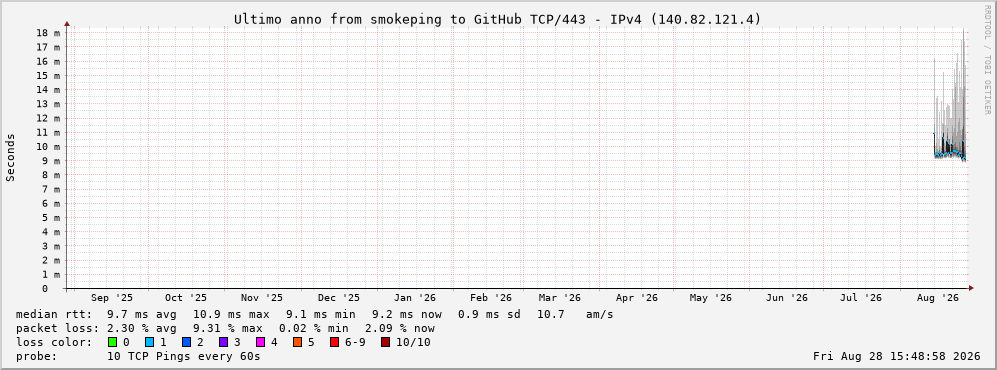Click the 10 m y-axis tick label
Image resolution: width=997 pixels, height=370 pixels.
coord(48,147)
